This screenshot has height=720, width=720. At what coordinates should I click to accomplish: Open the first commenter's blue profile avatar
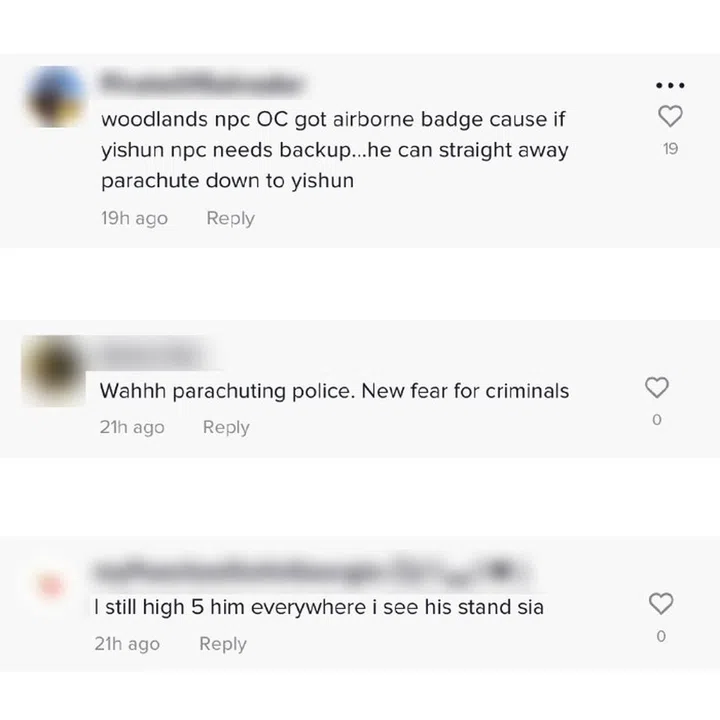[56, 96]
